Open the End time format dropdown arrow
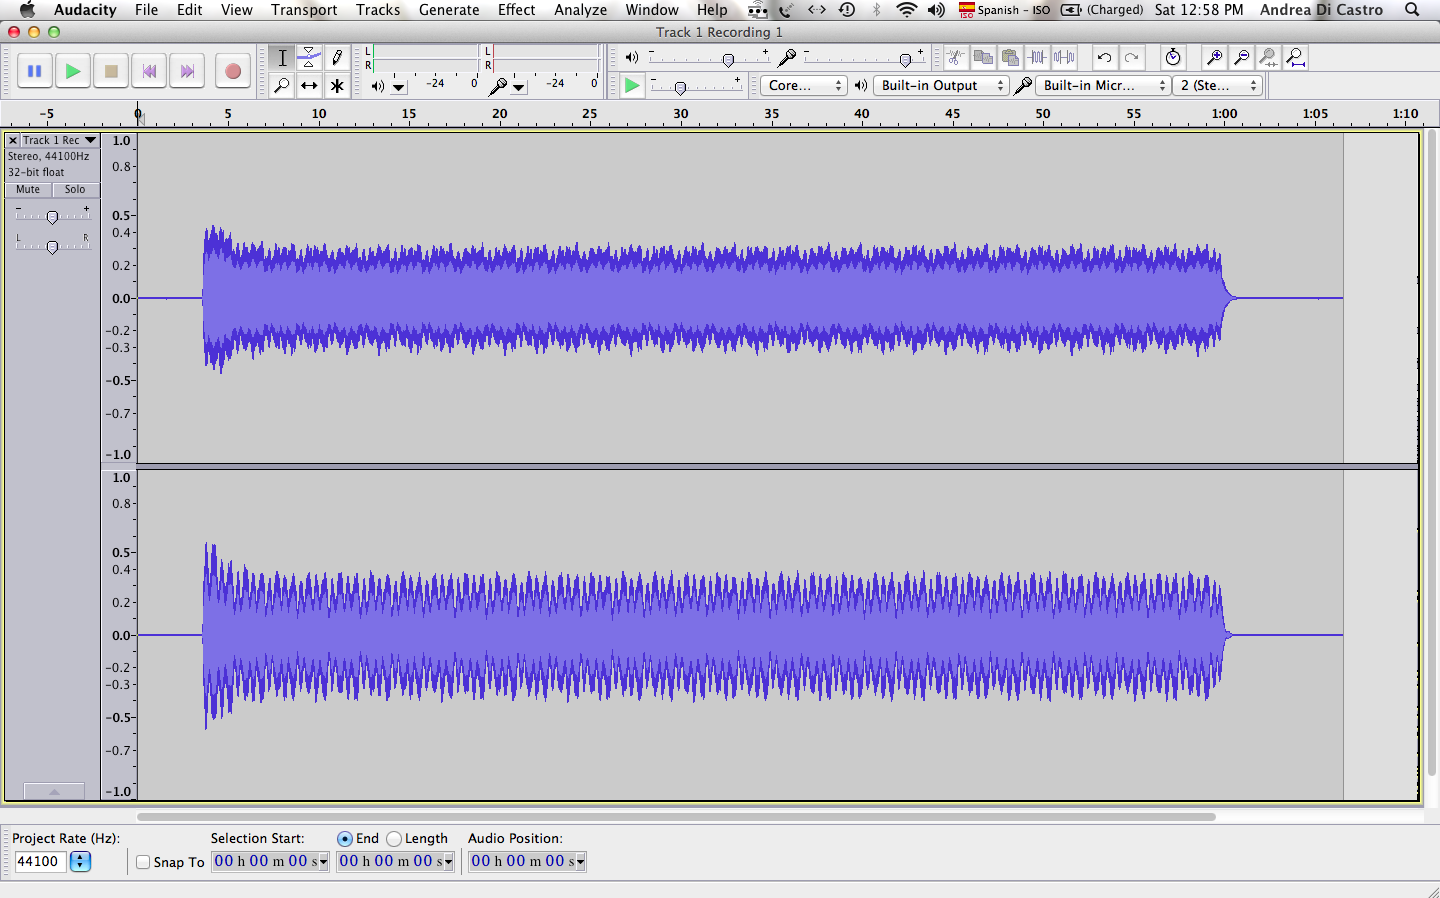This screenshot has width=1440, height=898. coord(448,862)
